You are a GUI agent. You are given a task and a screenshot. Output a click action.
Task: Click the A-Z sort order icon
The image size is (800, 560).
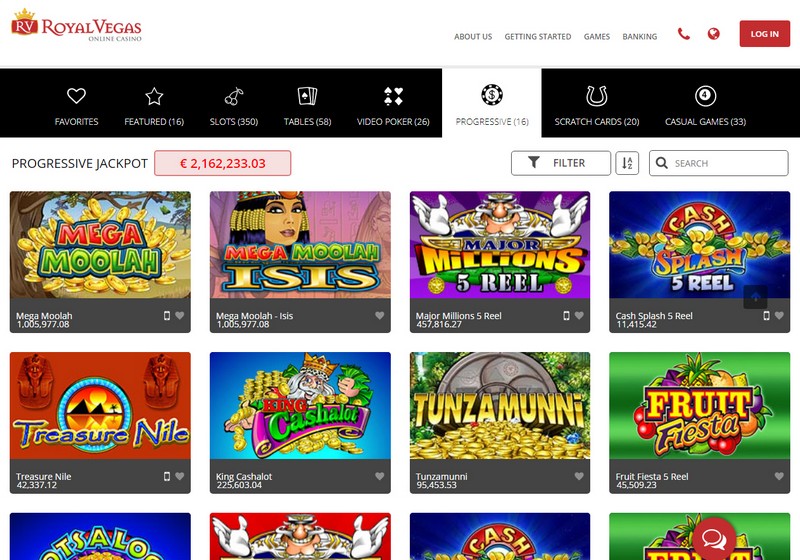[x=627, y=163]
